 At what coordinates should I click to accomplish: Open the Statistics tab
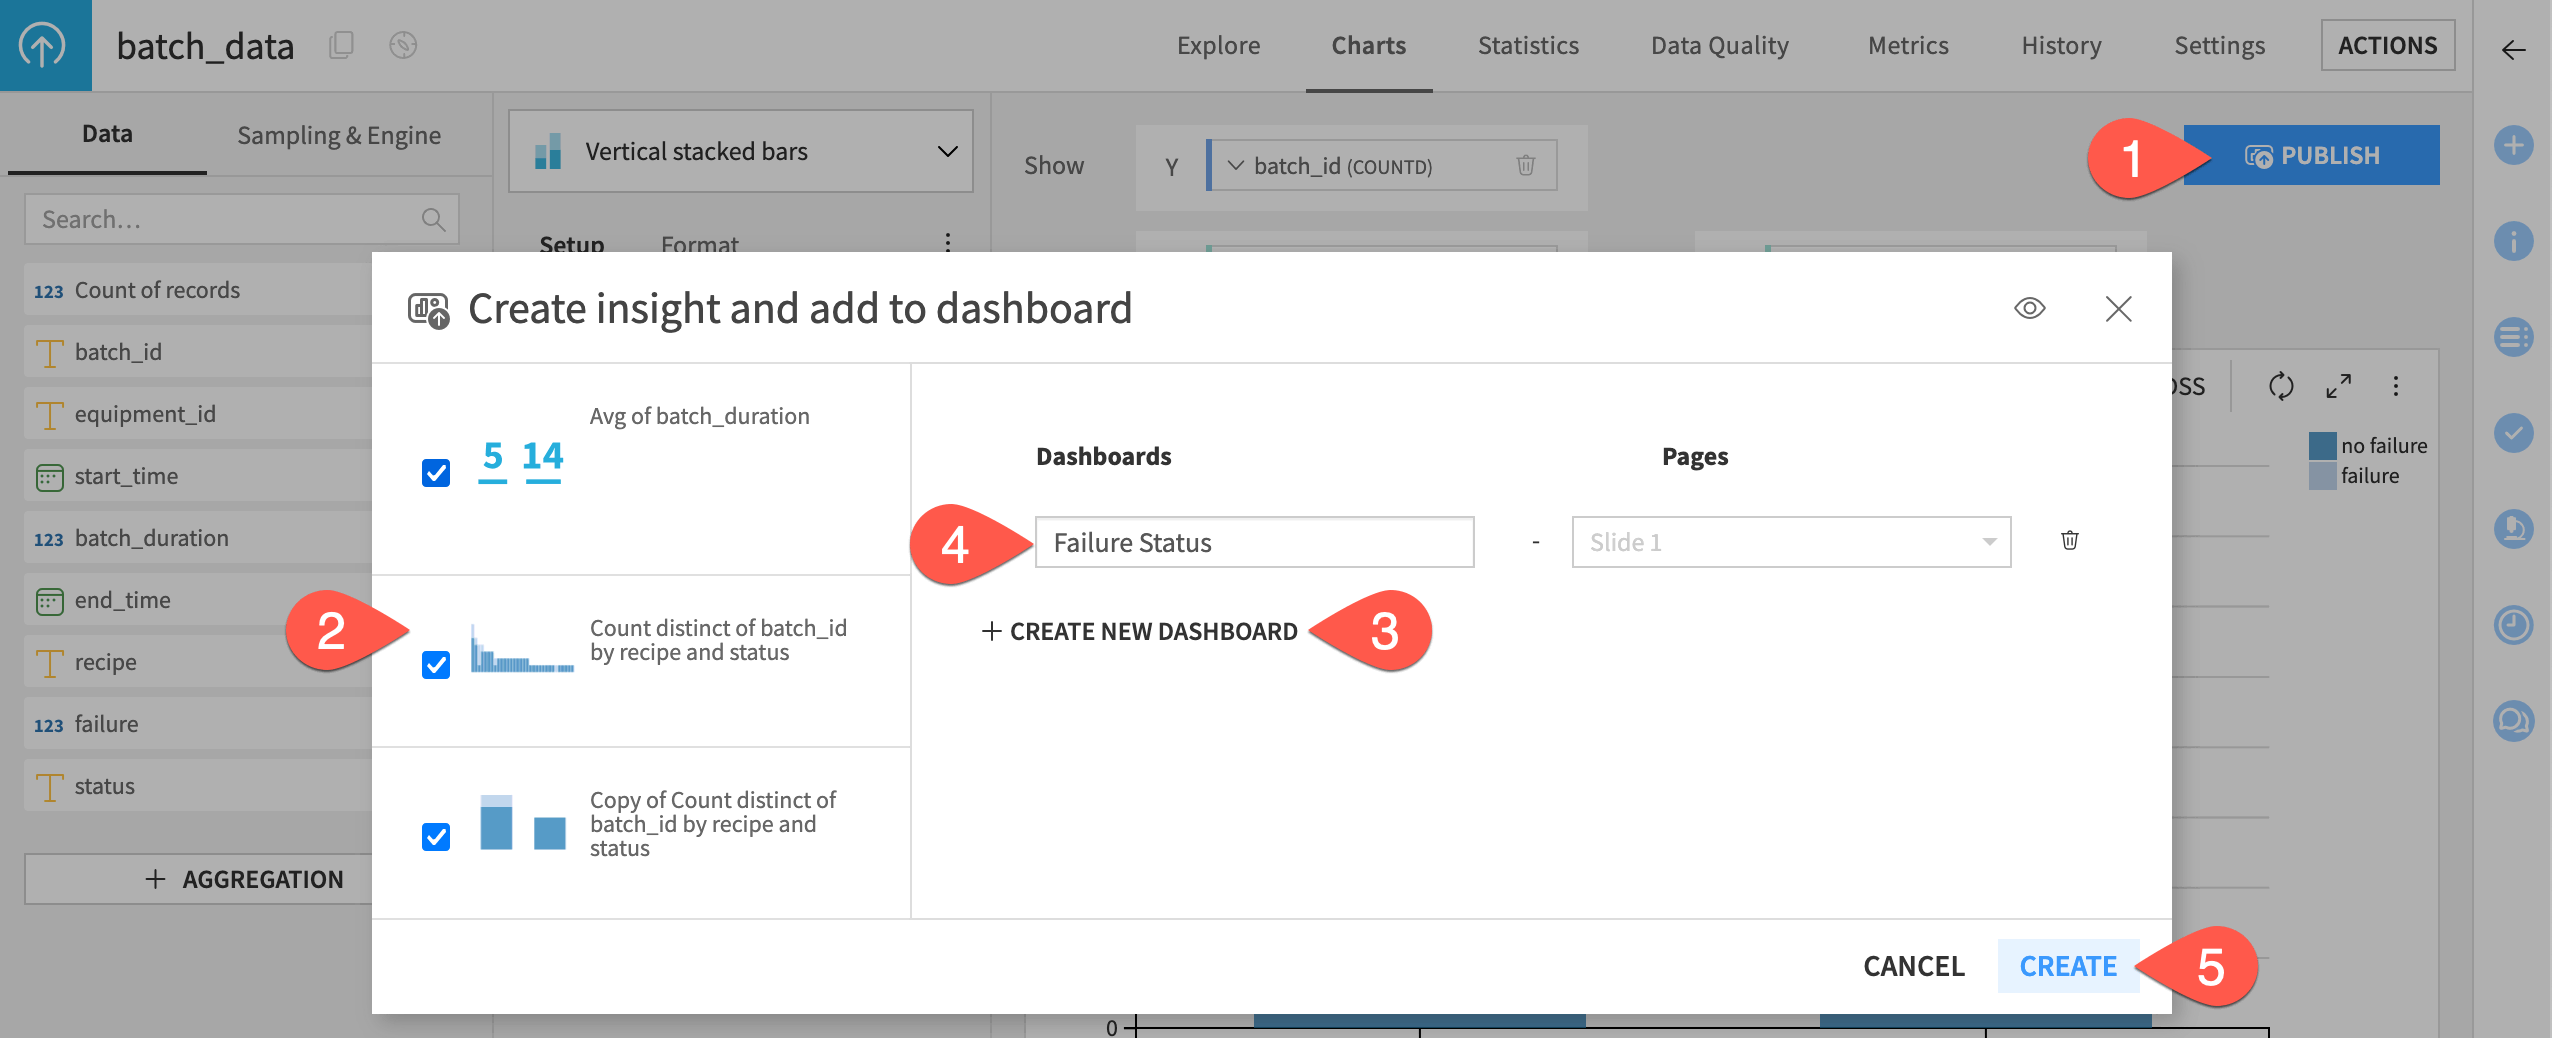(x=1528, y=45)
